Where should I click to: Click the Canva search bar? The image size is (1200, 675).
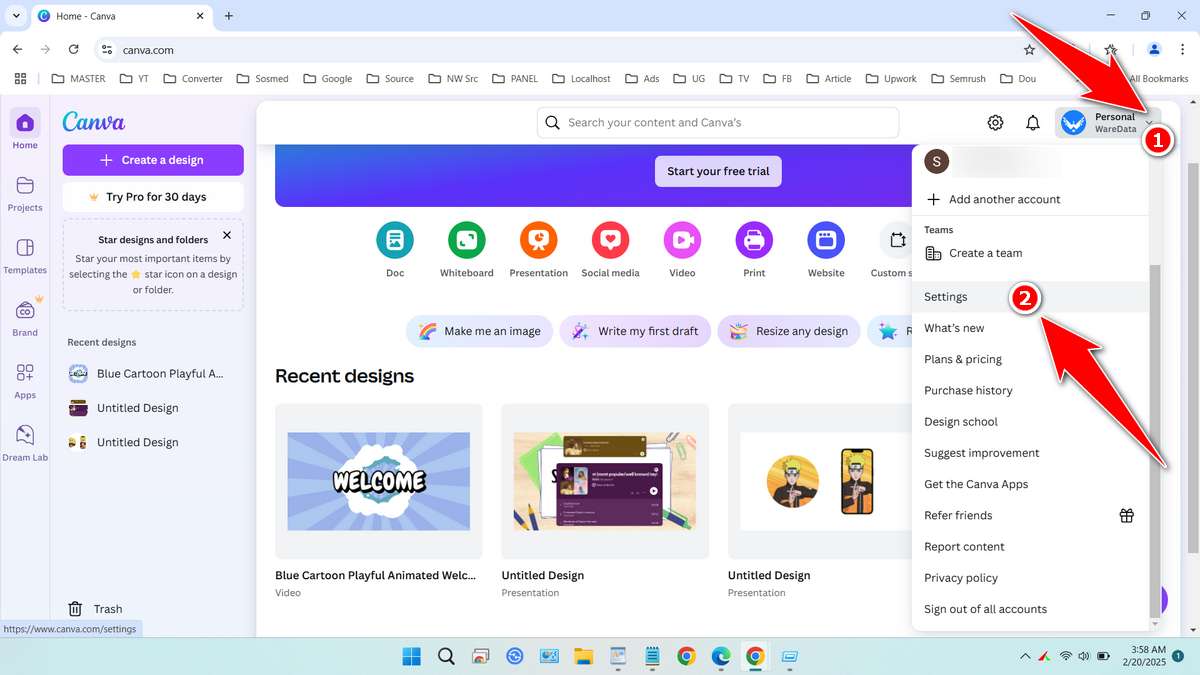click(717, 122)
